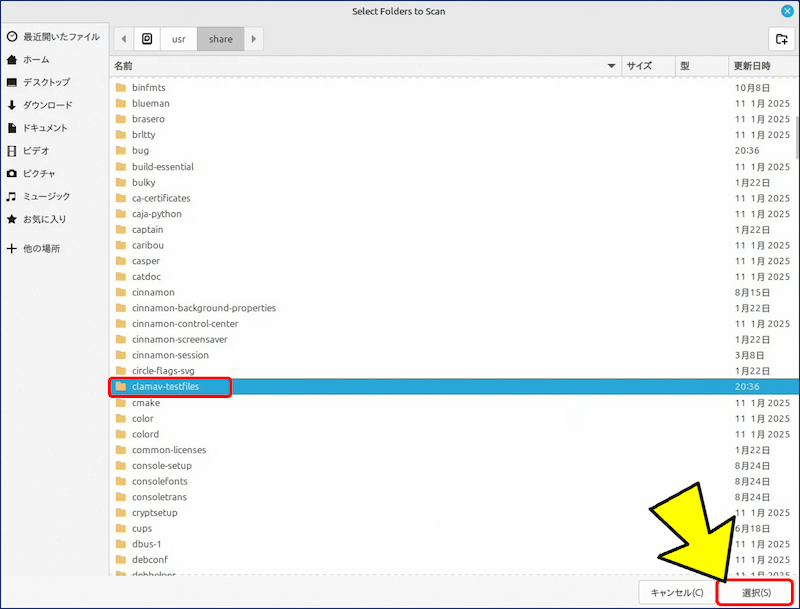This screenshot has height=609, width=800.
Task: Click the root filesystem path icon
Action: (147, 39)
